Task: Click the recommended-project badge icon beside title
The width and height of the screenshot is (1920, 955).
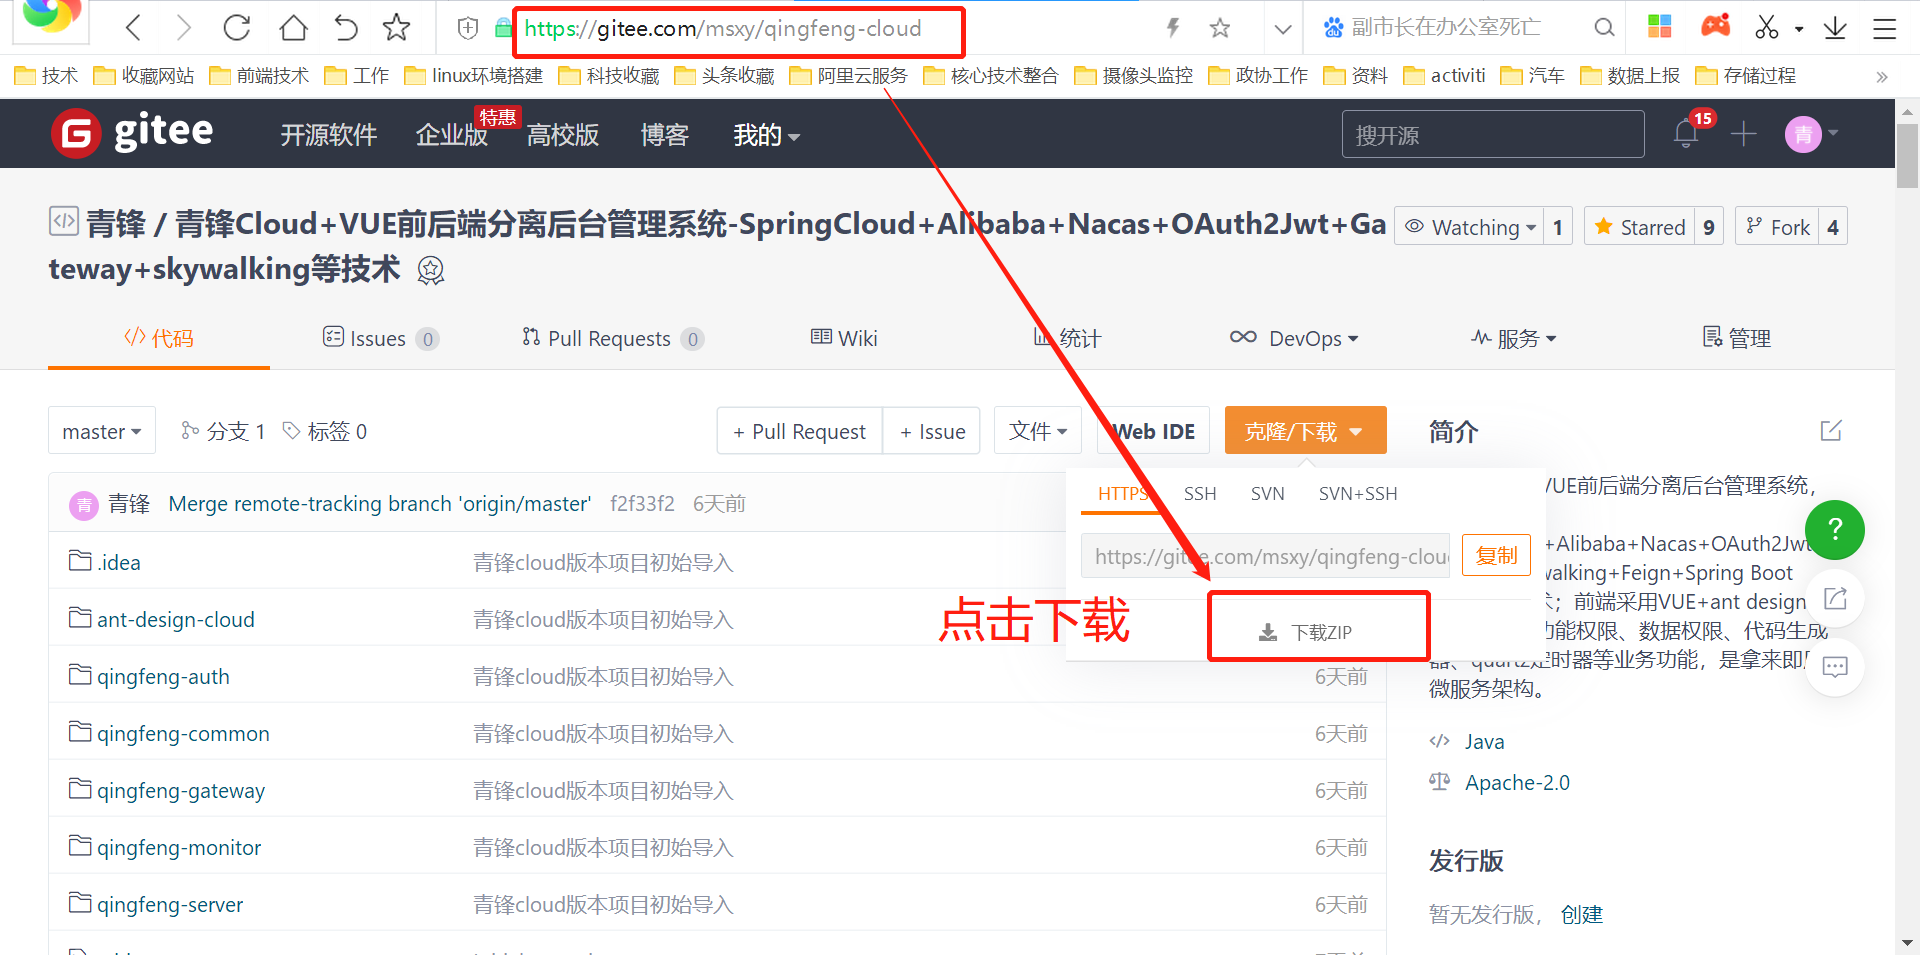Action: pos(430,270)
